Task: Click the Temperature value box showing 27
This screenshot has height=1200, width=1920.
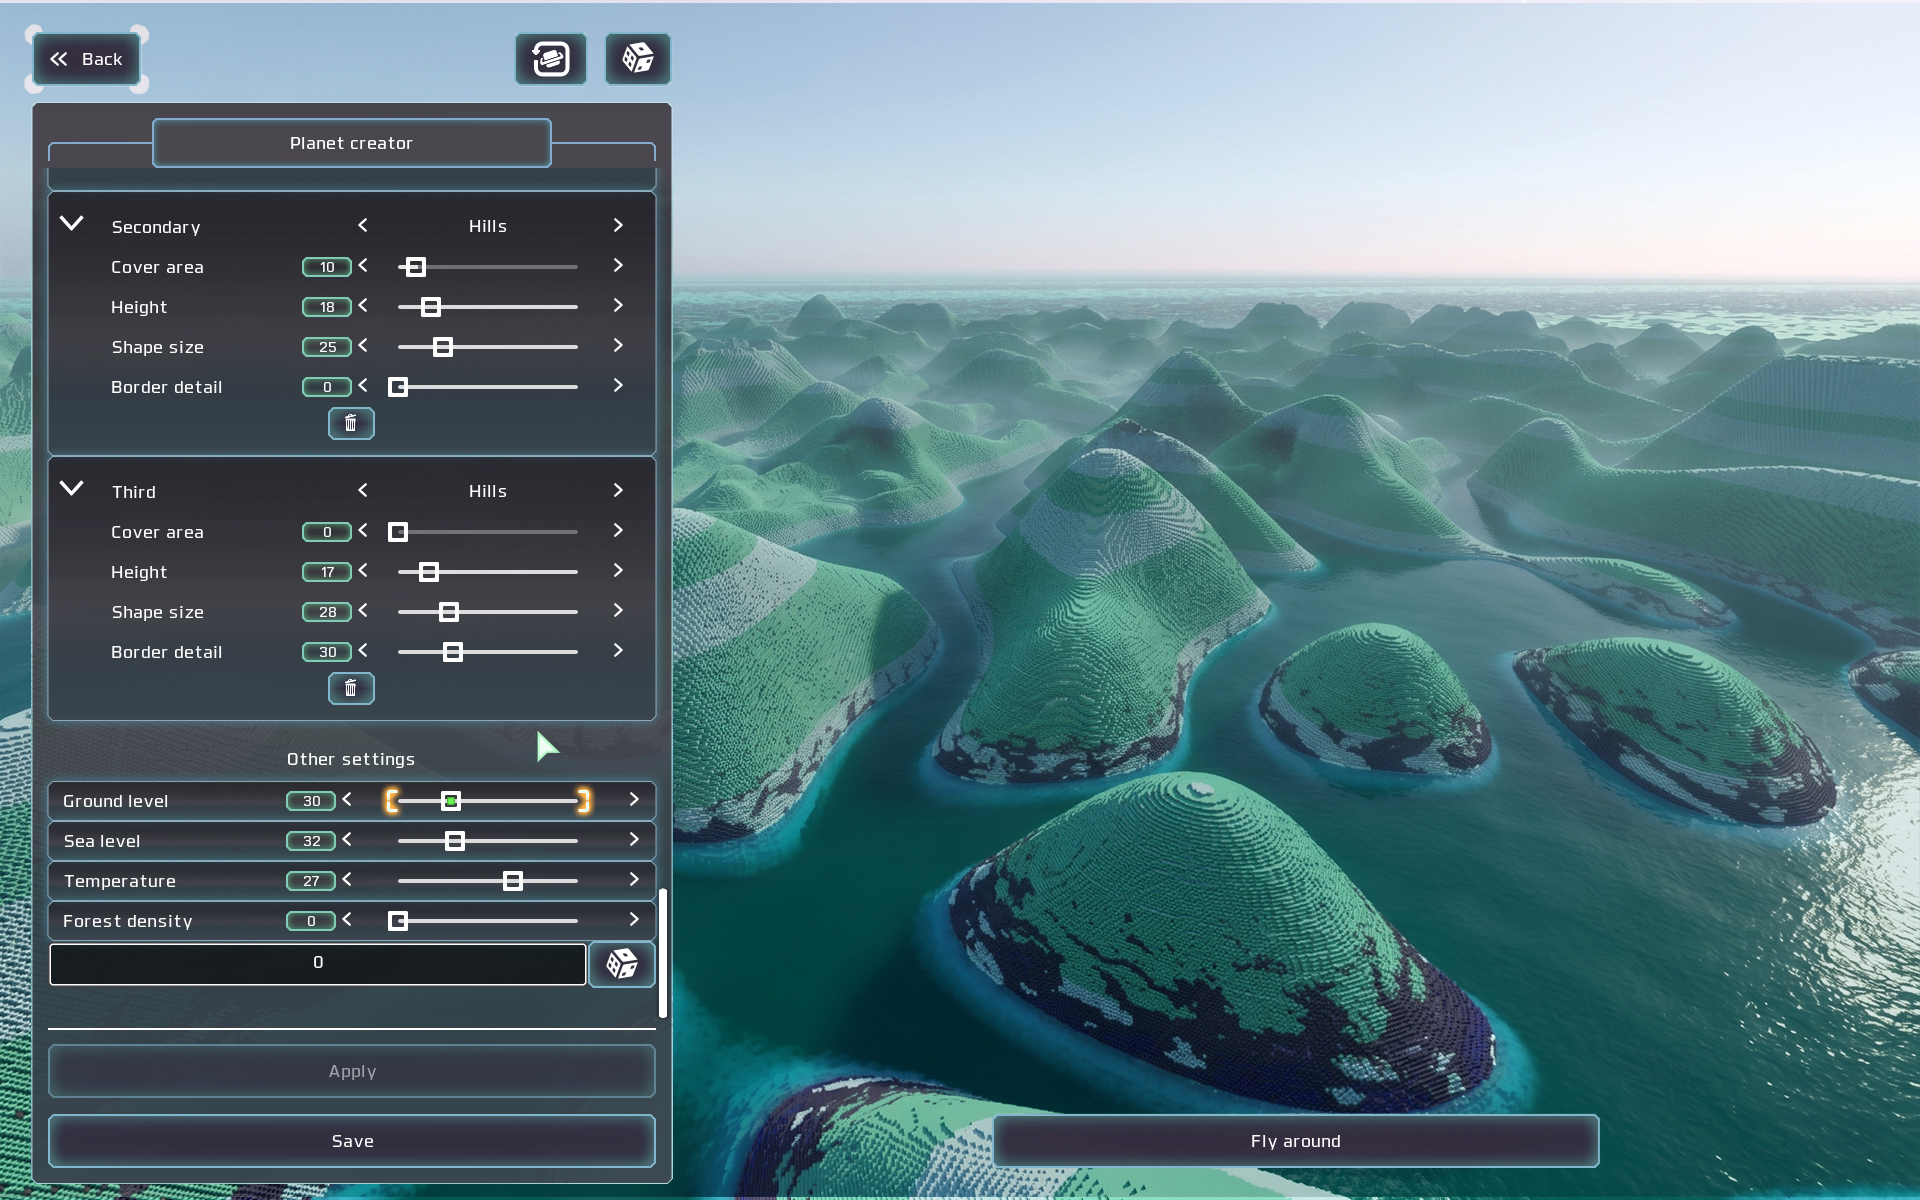Action: (311, 881)
